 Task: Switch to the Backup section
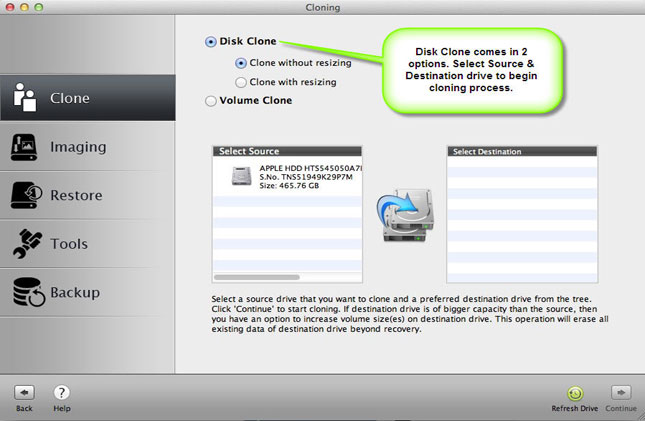(75, 292)
